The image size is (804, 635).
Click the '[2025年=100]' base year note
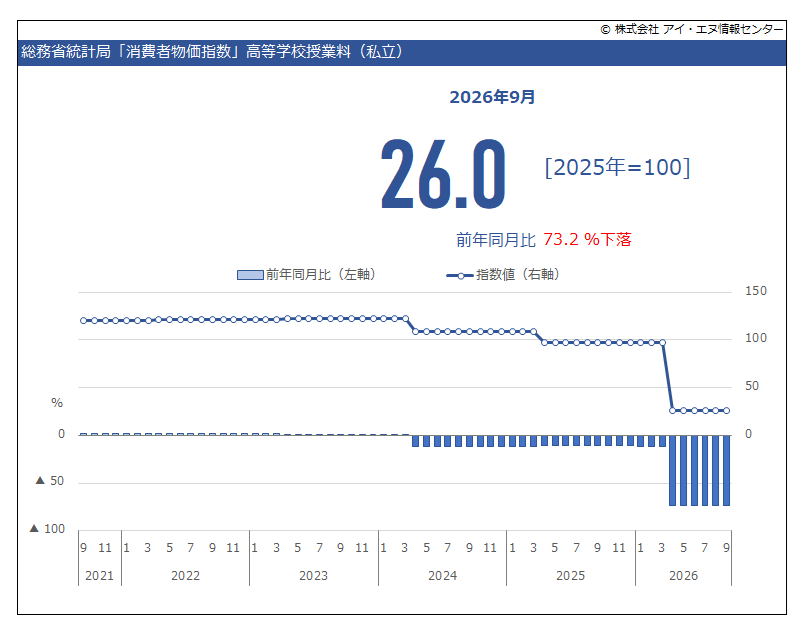[617, 167]
